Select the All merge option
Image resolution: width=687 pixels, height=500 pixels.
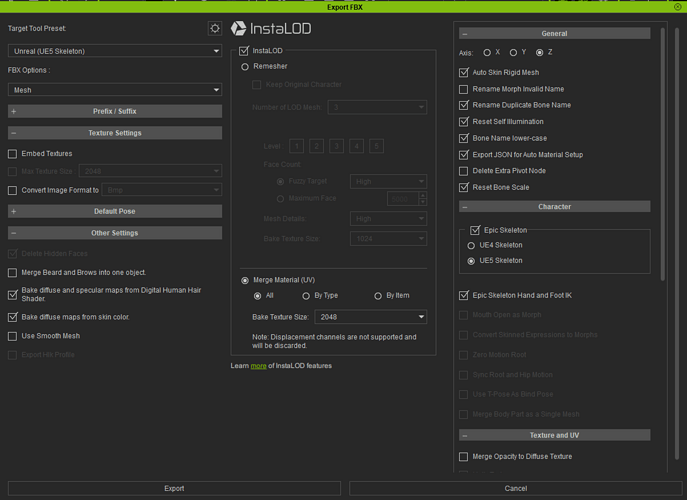click(258, 296)
